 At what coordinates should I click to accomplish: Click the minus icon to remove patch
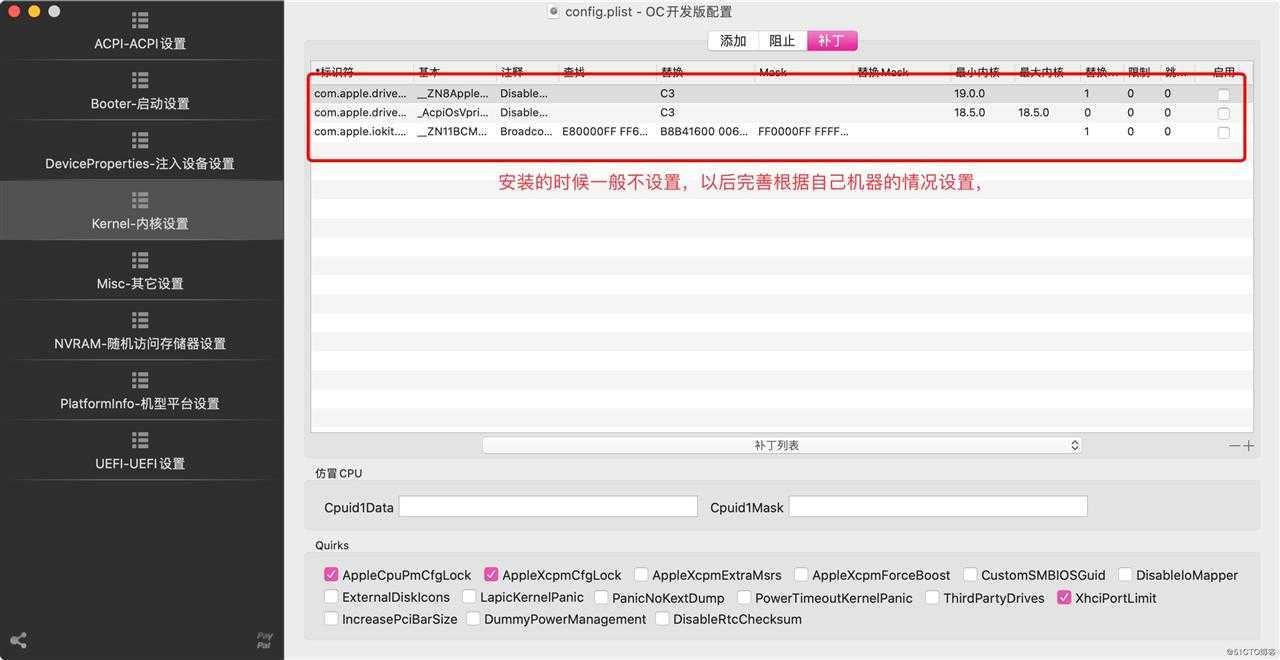coord(1235,446)
